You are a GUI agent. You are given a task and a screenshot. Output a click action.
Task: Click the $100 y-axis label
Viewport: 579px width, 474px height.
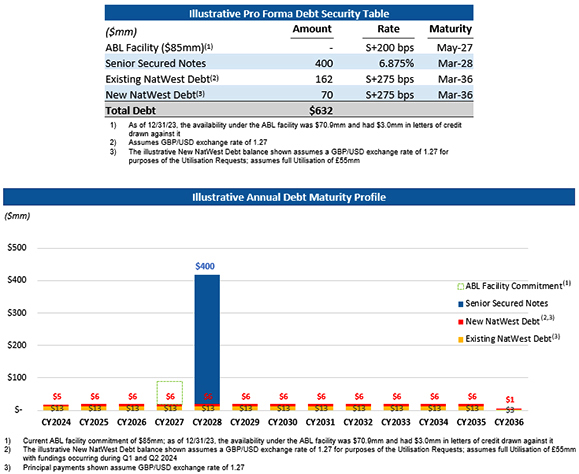(17, 378)
